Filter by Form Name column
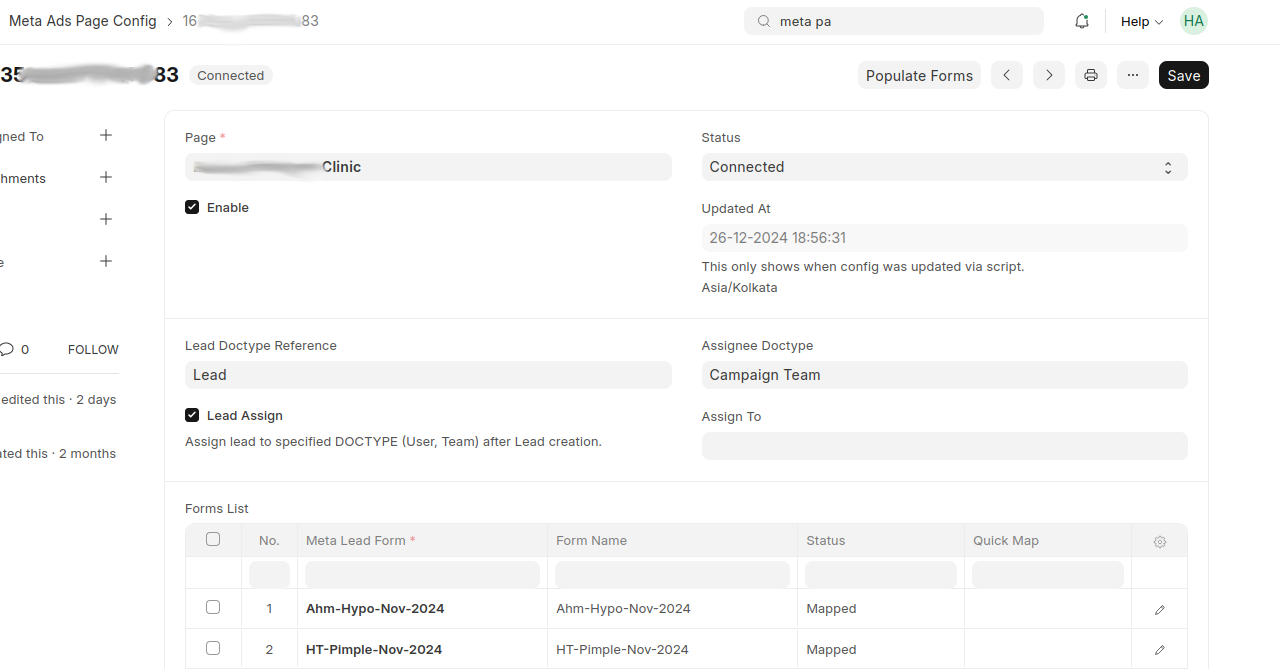 coord(672,574)
